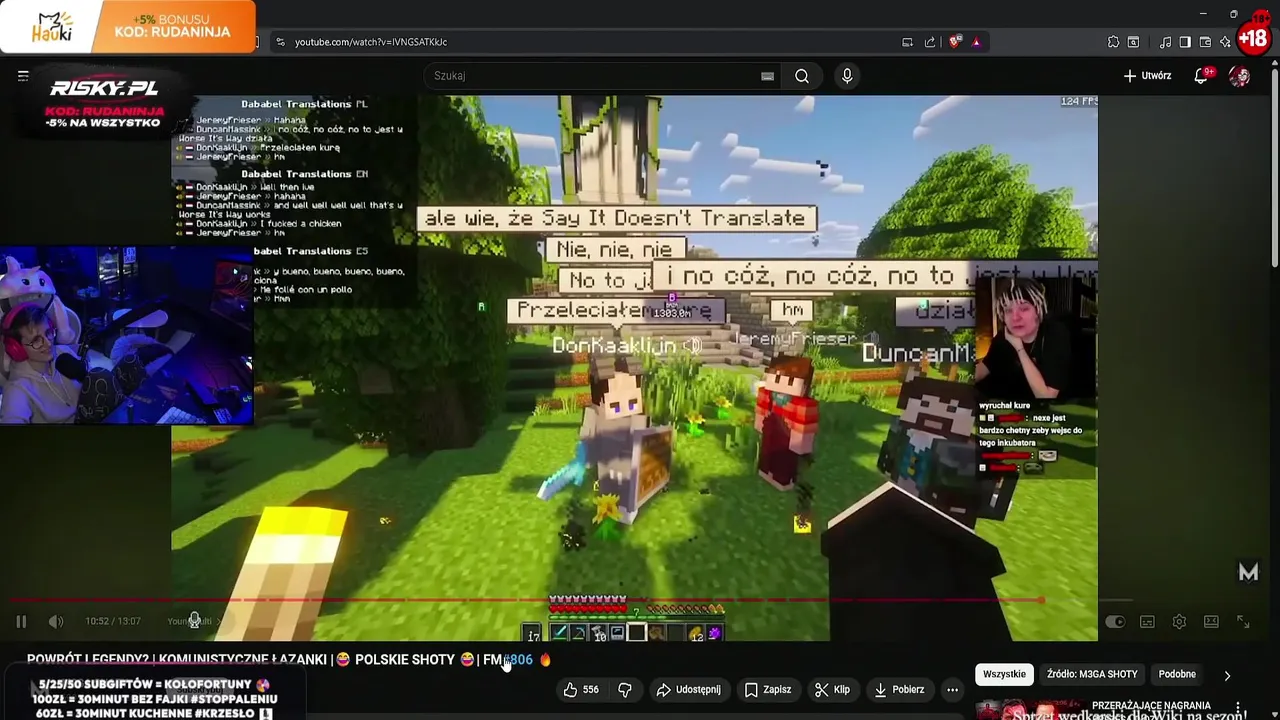Enter fullscreen mode

[1243, 621]
